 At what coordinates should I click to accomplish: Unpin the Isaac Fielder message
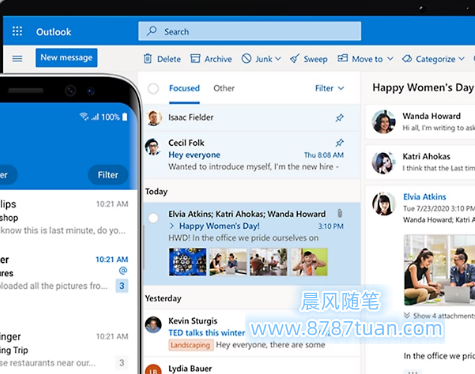click(339, 117)
